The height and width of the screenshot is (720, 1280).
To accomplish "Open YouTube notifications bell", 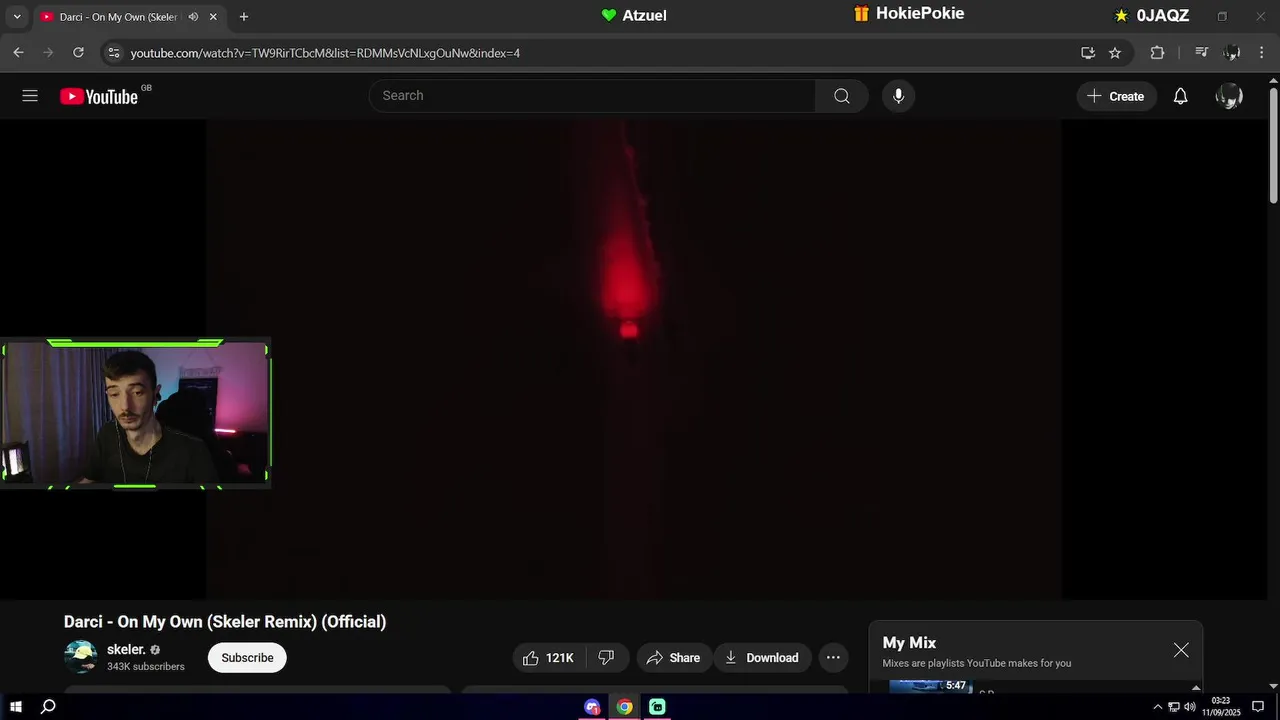I will point(1181,96).
